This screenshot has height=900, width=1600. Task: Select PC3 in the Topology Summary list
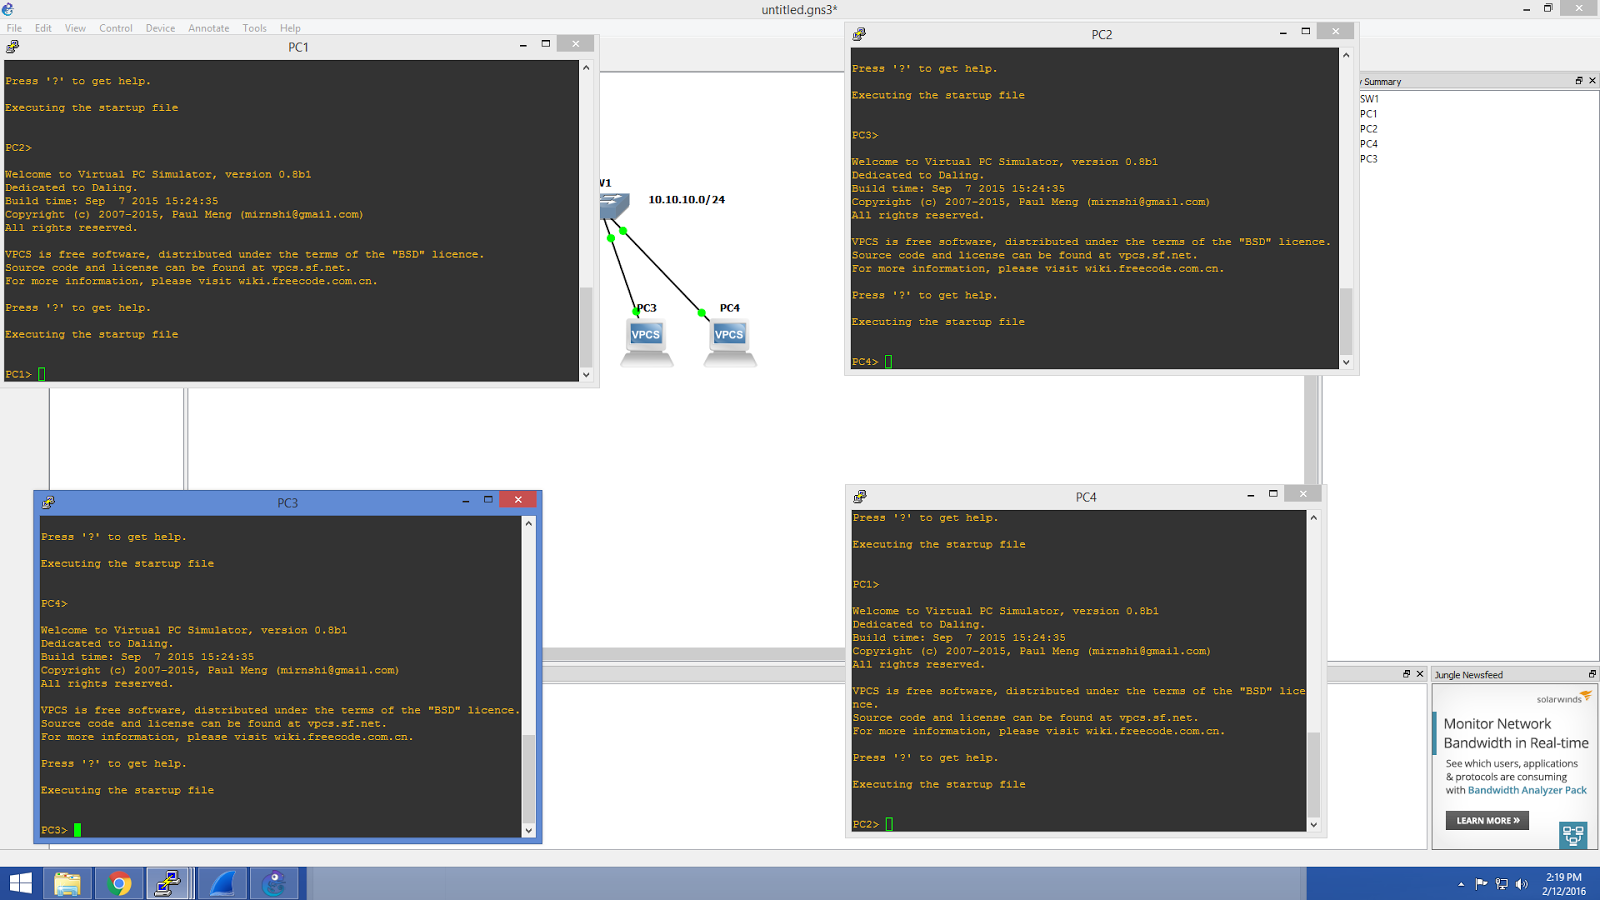(1368, 159)
